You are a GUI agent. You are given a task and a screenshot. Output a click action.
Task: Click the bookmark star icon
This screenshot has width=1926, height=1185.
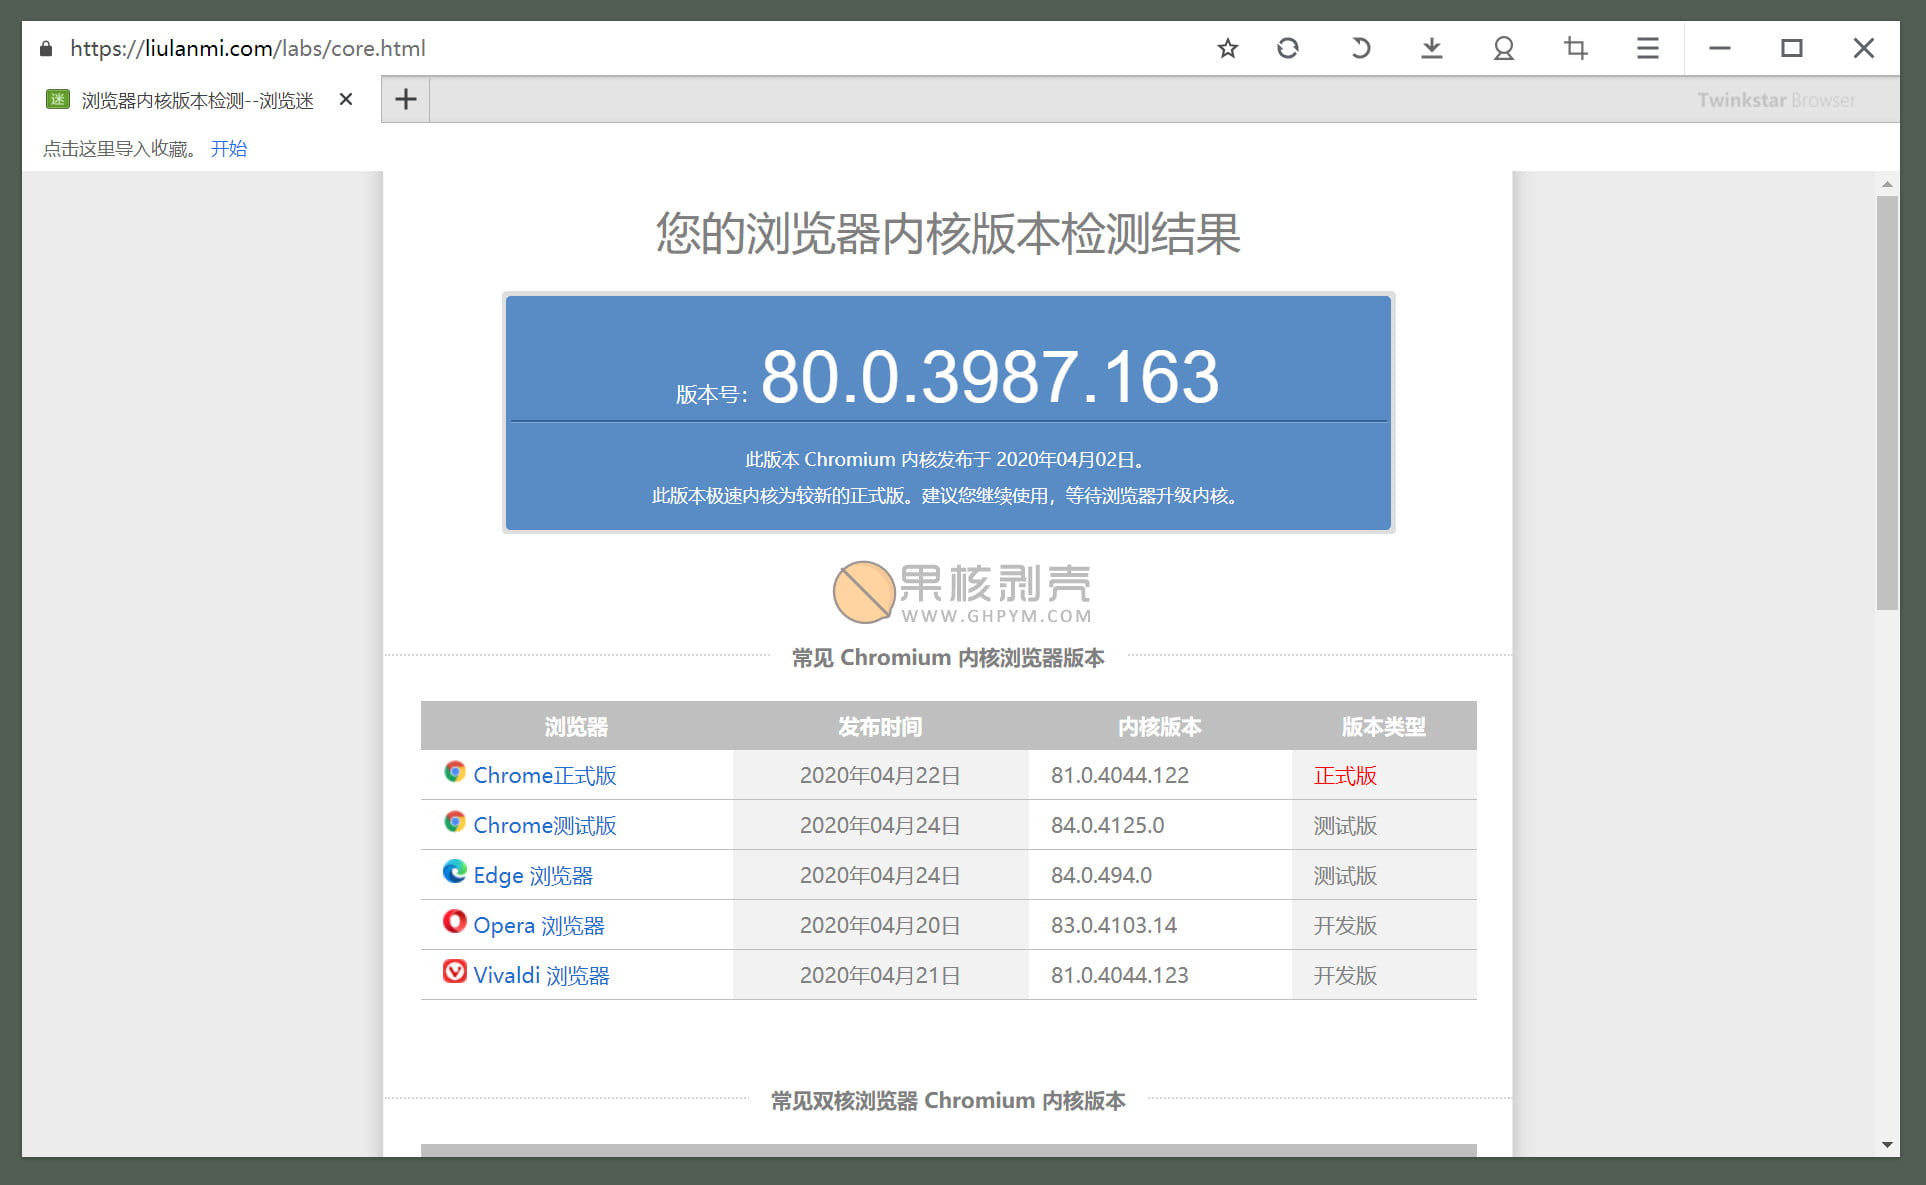[1228, 48]
